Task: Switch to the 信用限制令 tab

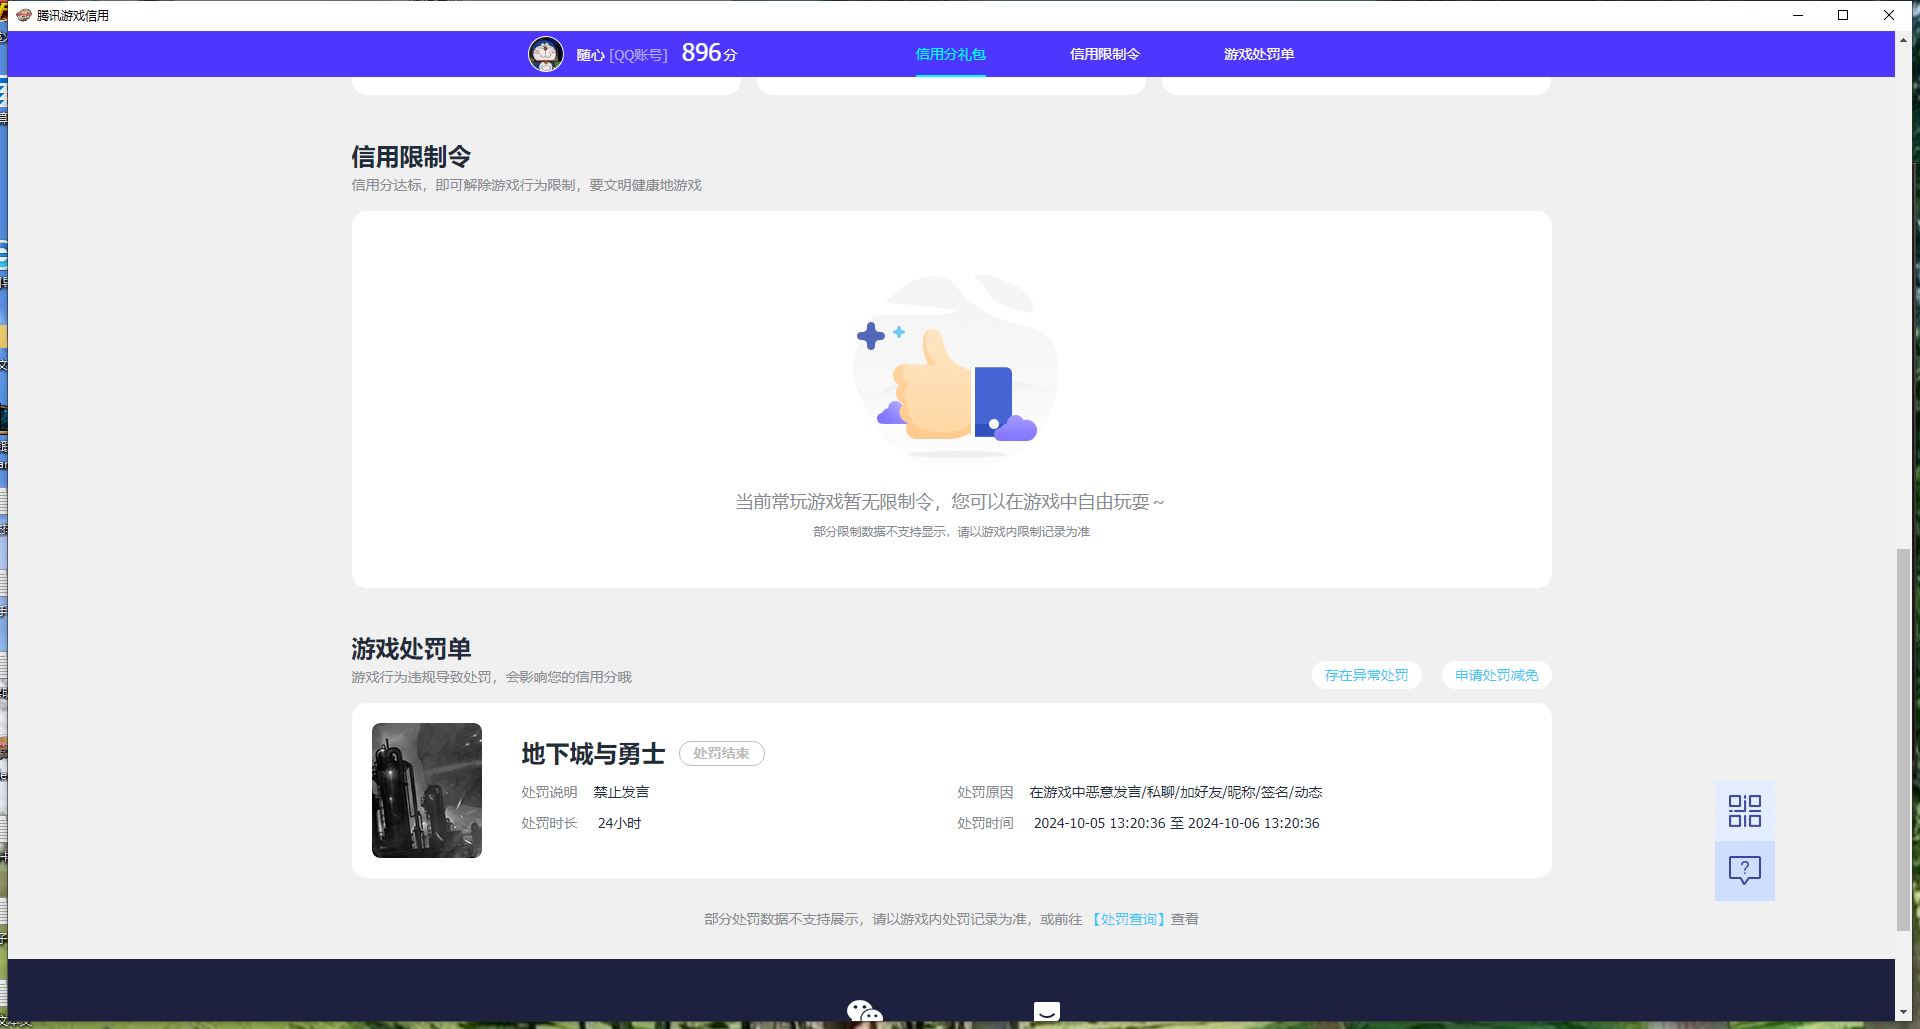Action: point(1104,54)
